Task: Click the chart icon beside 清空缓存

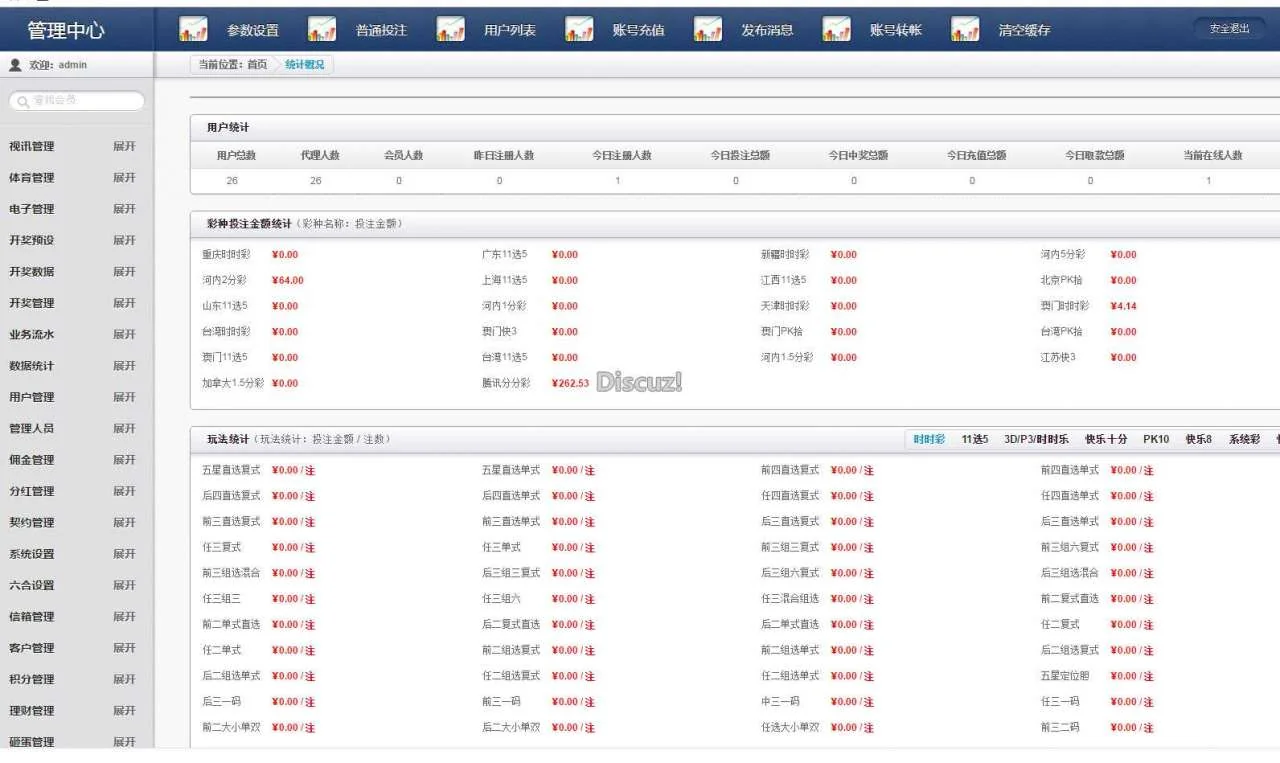Action: 965,30
